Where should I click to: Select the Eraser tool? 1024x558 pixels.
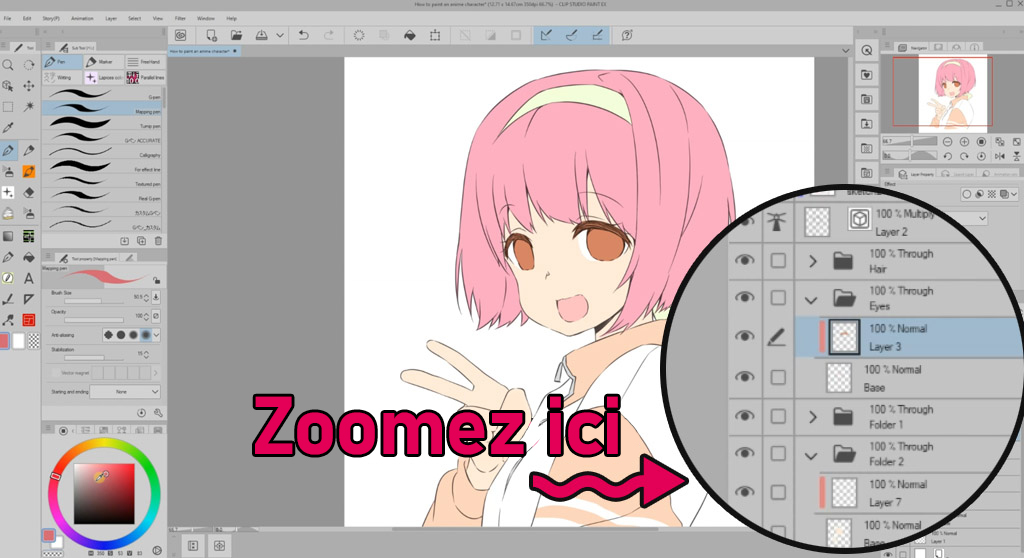pyautogui.click(x=29, y=192)
